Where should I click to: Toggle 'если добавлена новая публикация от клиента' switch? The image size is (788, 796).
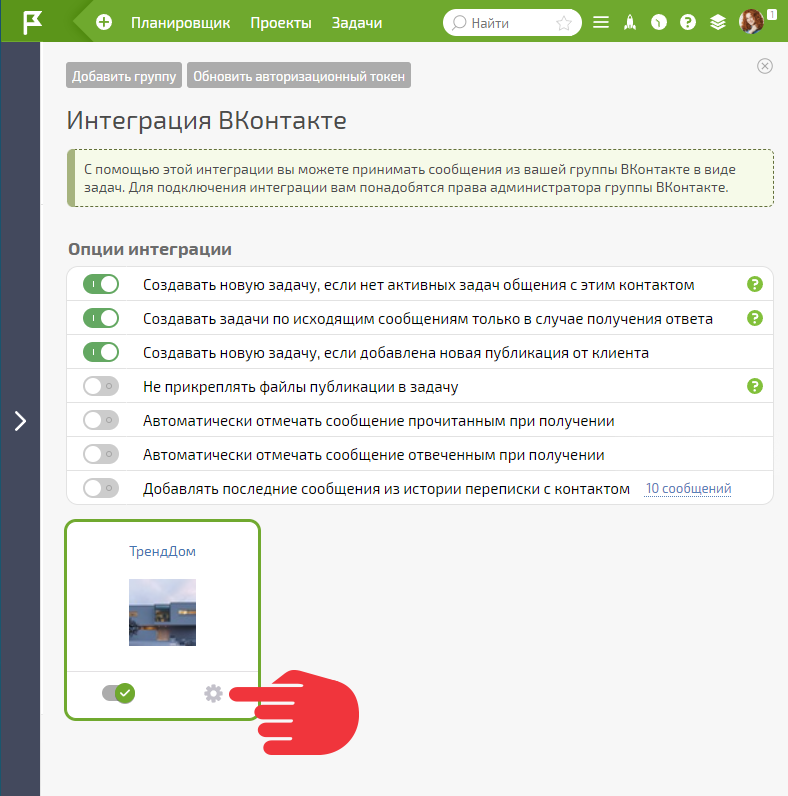[x=101, y=352]
